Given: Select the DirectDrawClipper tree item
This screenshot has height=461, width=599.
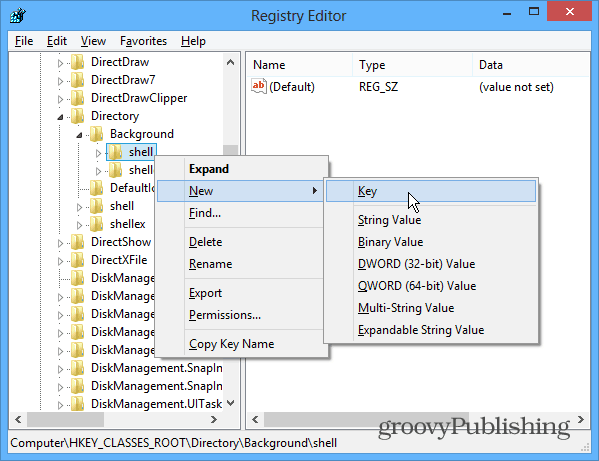Looking at the screenshot, I should [139, 98].
